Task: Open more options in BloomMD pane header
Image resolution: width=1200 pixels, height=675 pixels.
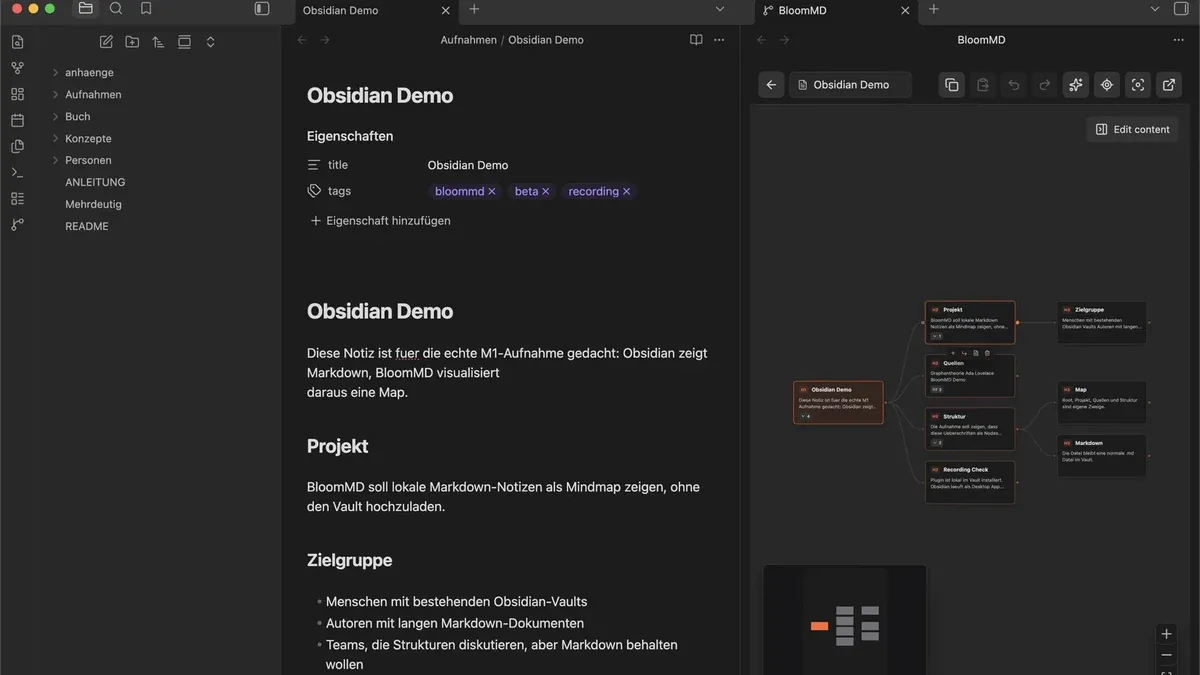Action: (x=1178, y=40)
